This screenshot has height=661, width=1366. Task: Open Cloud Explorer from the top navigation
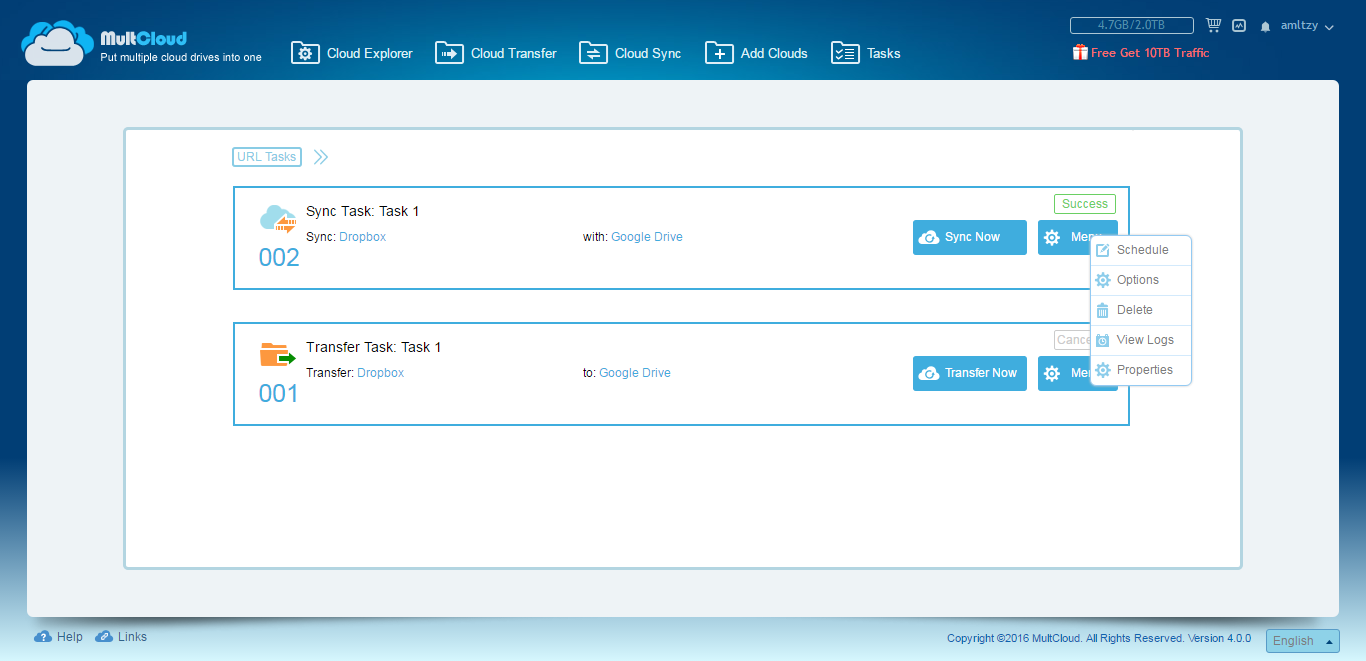(x=352, y=53)
